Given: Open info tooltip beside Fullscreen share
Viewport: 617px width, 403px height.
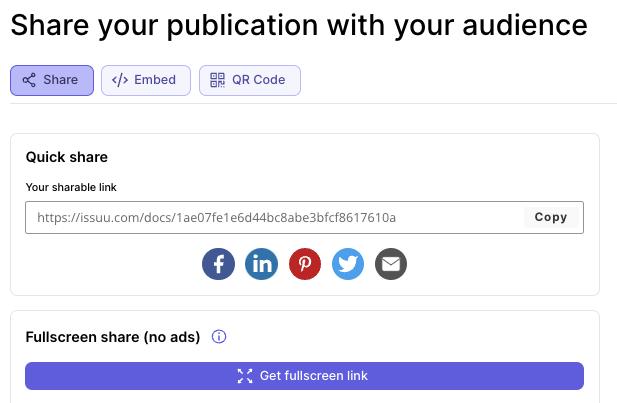Looking at the screenshot, I should click(x=219, y=336).
